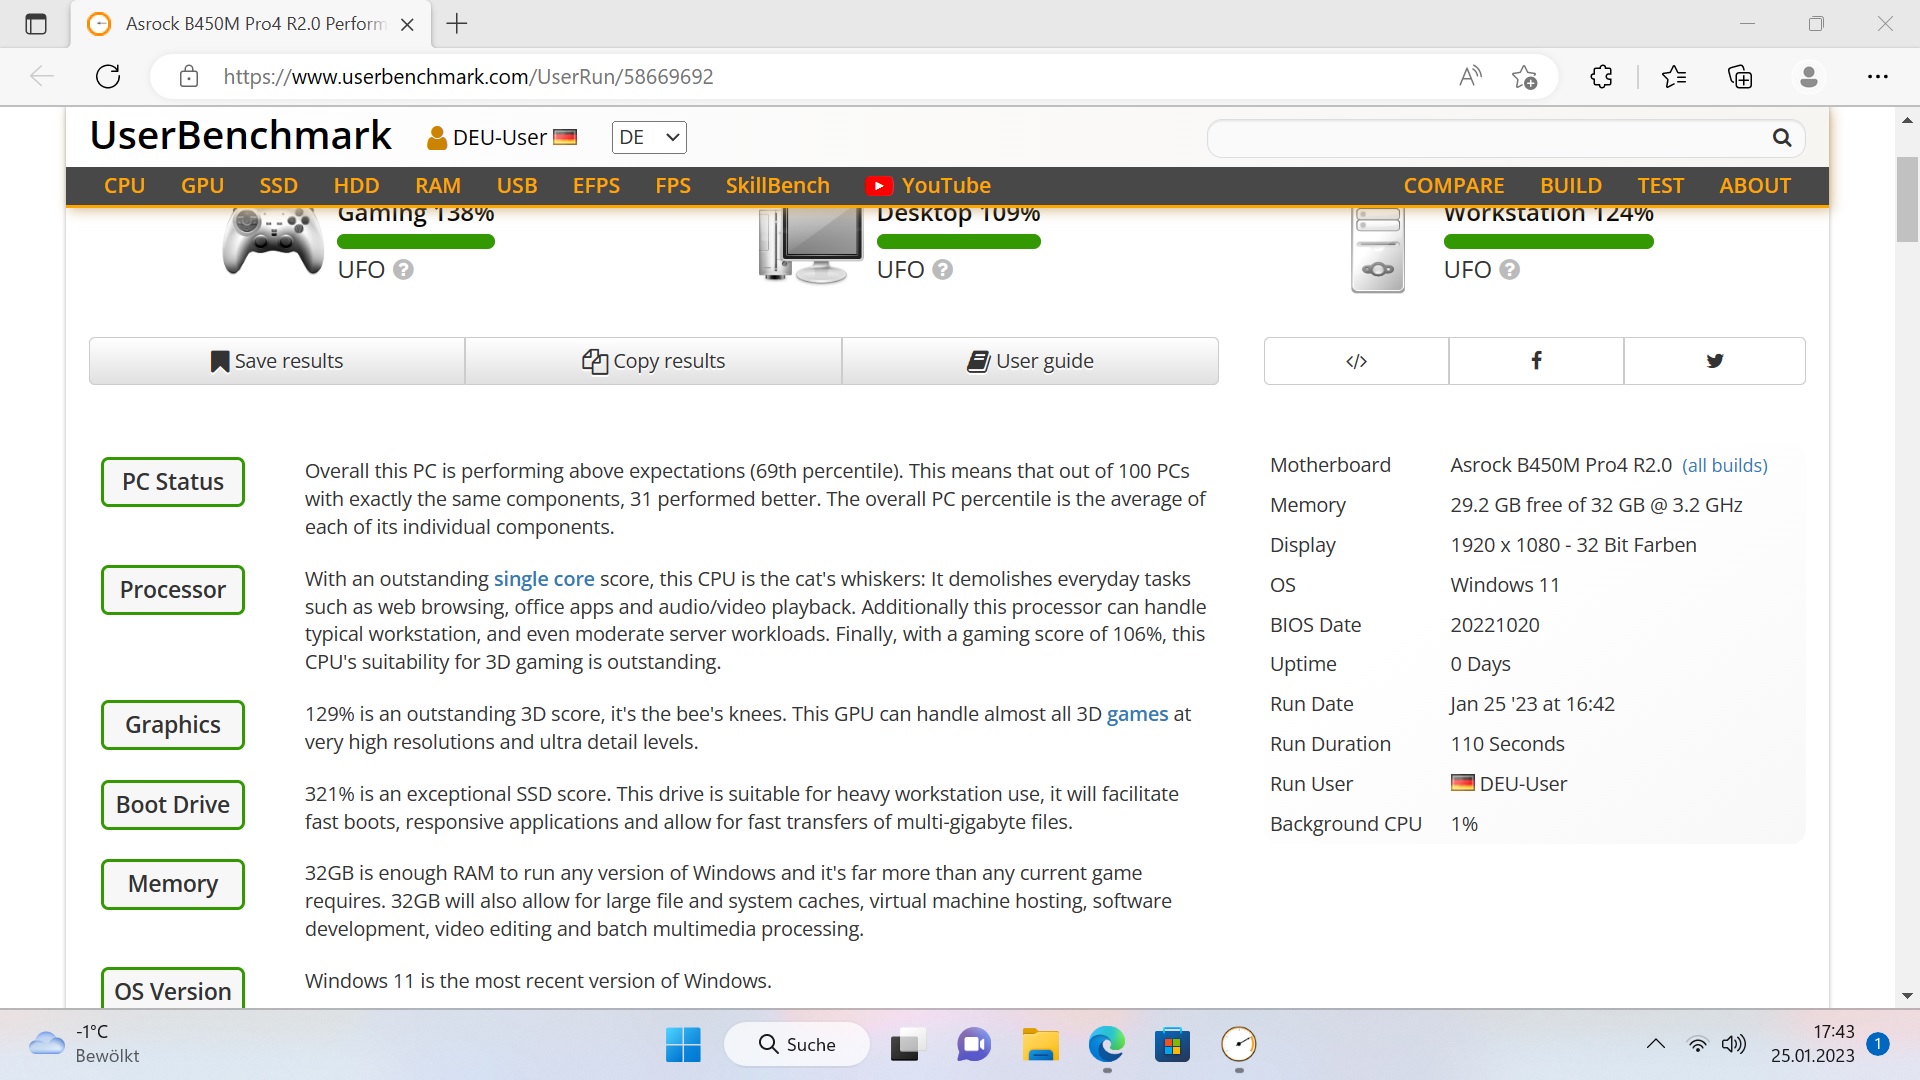Click the help icon beside Workstation UFO

point(1510,270)
